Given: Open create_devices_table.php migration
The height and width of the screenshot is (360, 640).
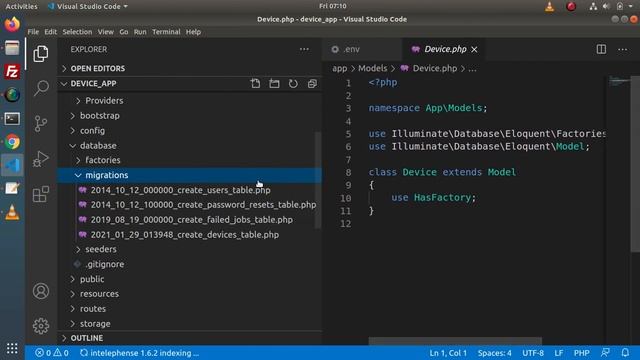Looking at the screenshot, I should pyautogui.click(x=190, y=235).
